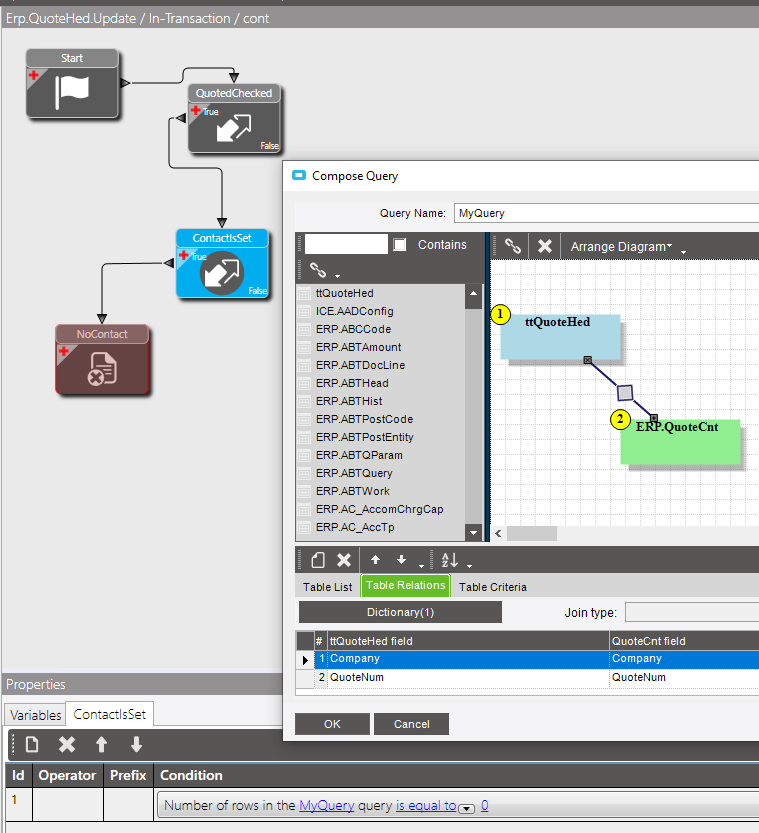
Task: Select the QuotedChecked condition node
Action: point(234,119)
